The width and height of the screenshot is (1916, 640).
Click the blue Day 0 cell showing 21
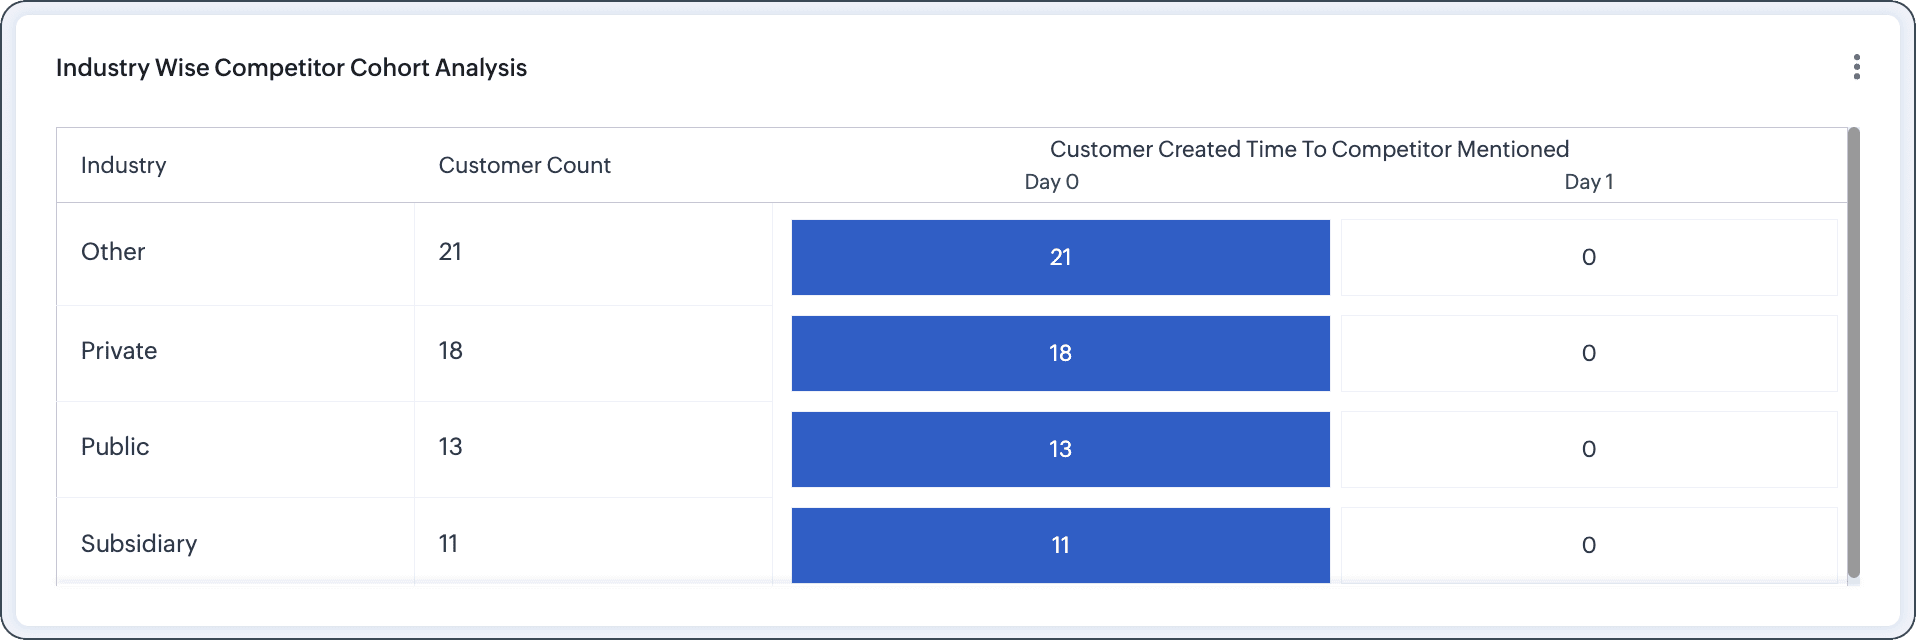1060,257
